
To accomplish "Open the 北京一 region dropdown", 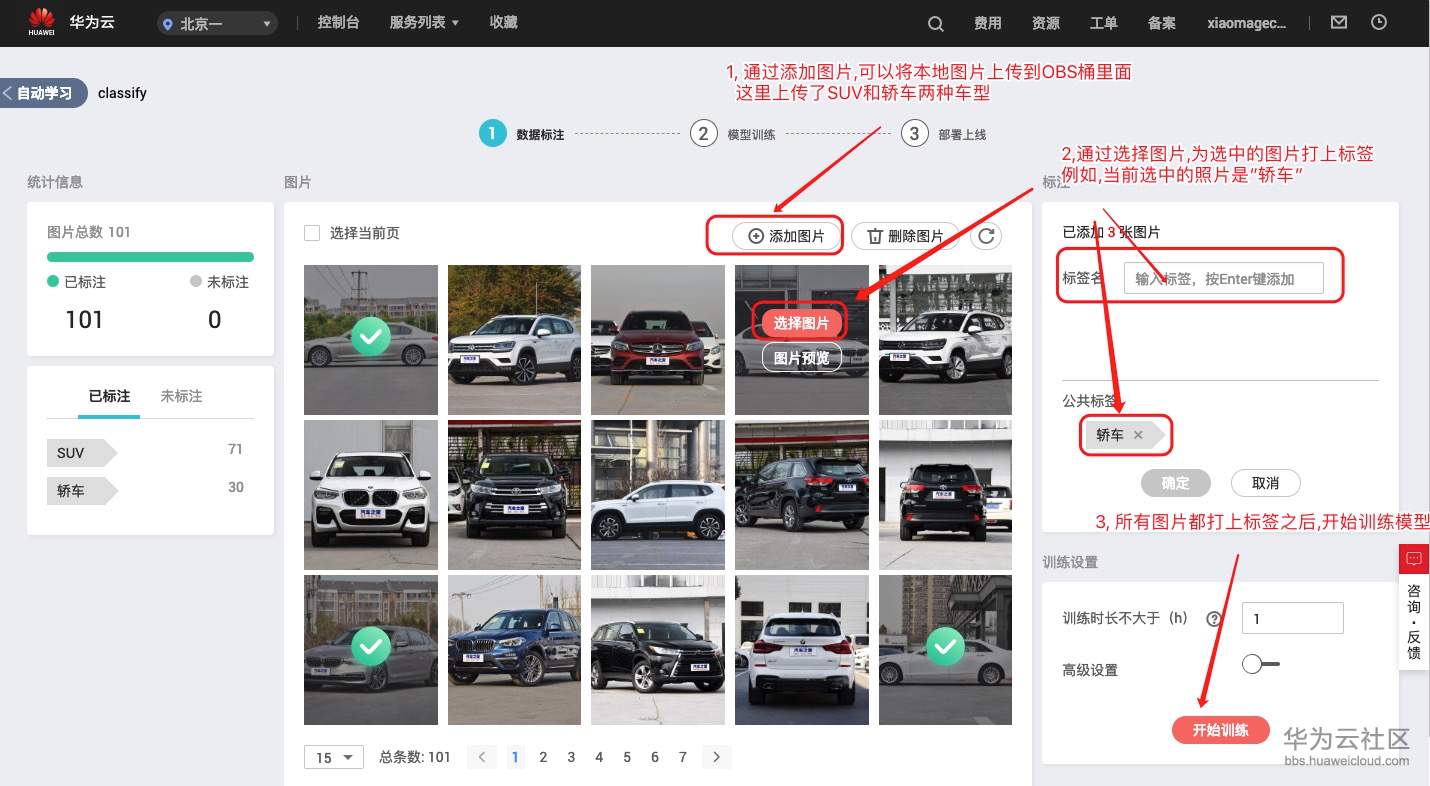I will pos(216,24).
